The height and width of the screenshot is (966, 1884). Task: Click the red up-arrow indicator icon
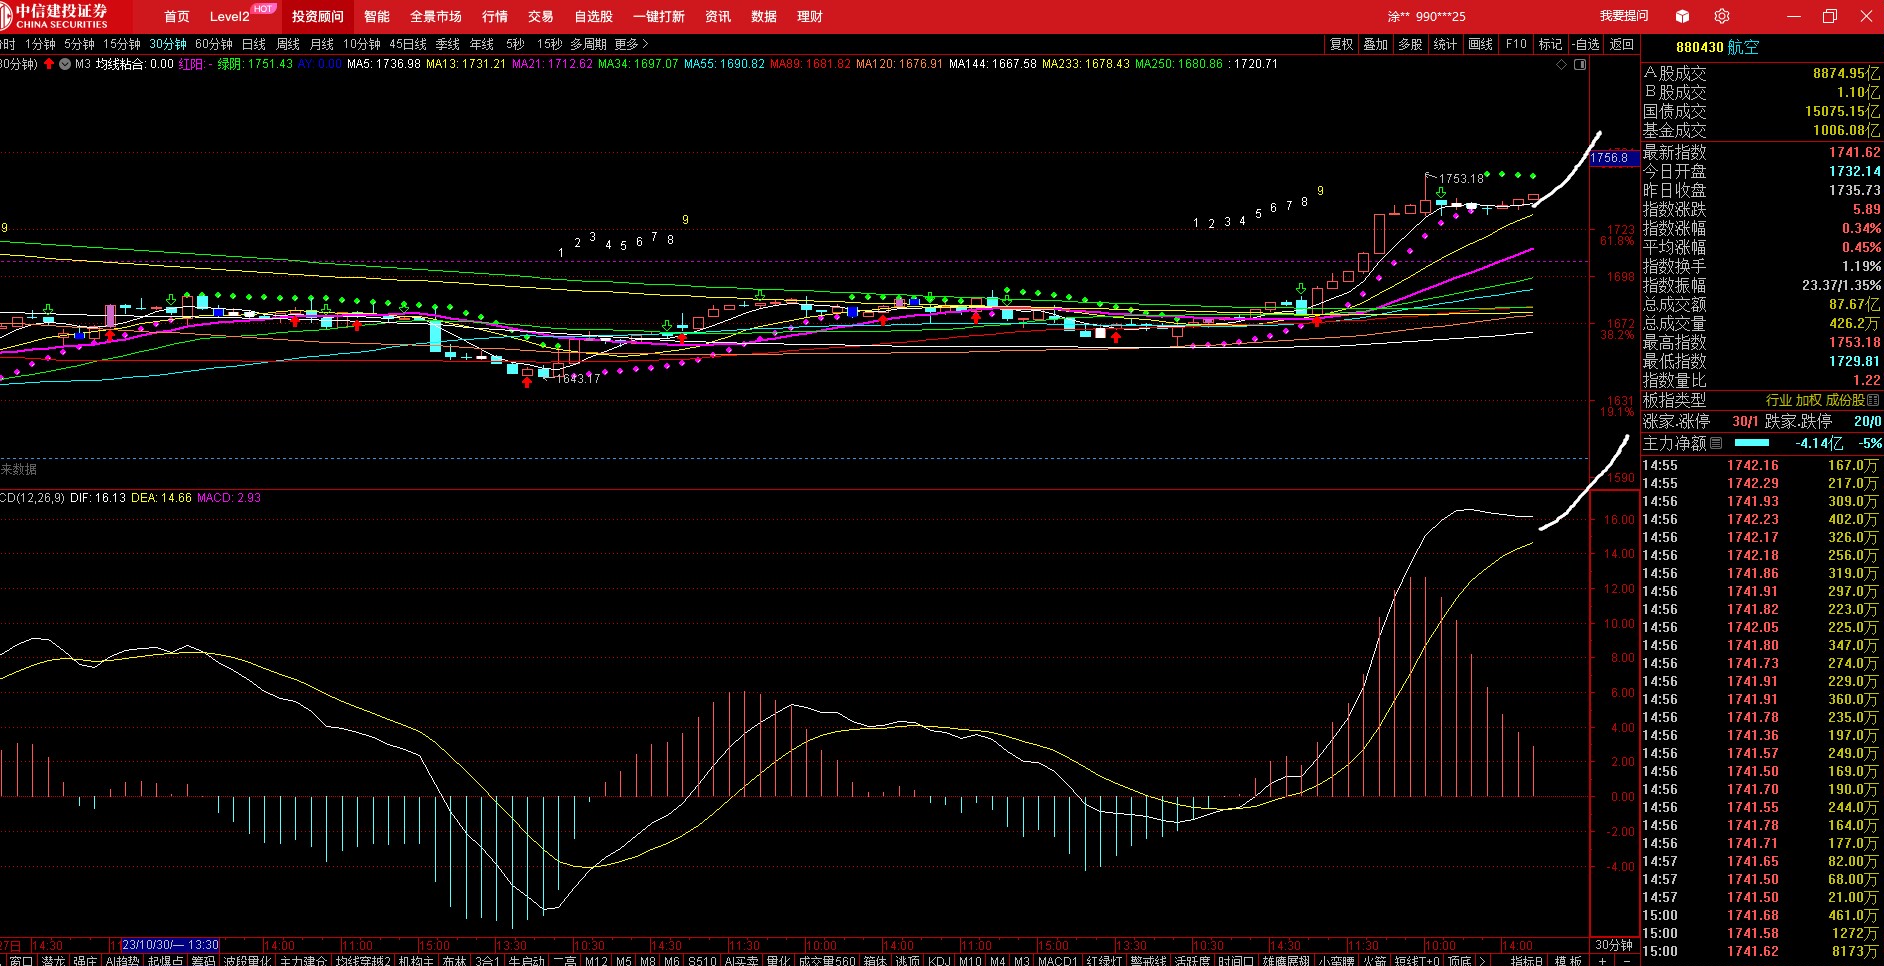click(49, 64)
